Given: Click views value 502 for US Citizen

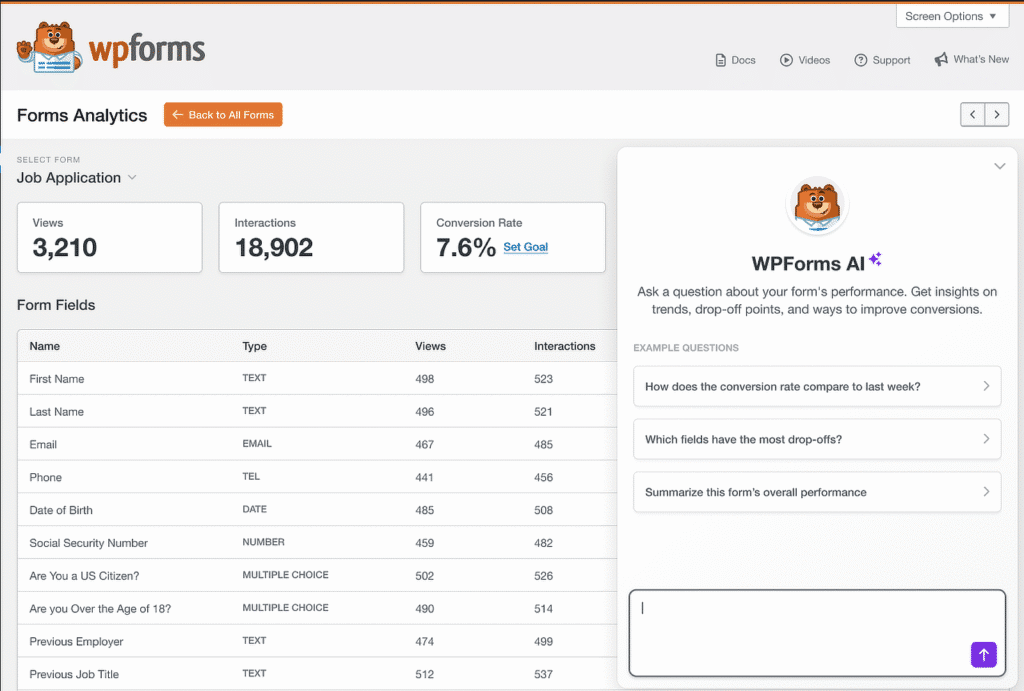Looking at the screenshot, I should 424,576.
